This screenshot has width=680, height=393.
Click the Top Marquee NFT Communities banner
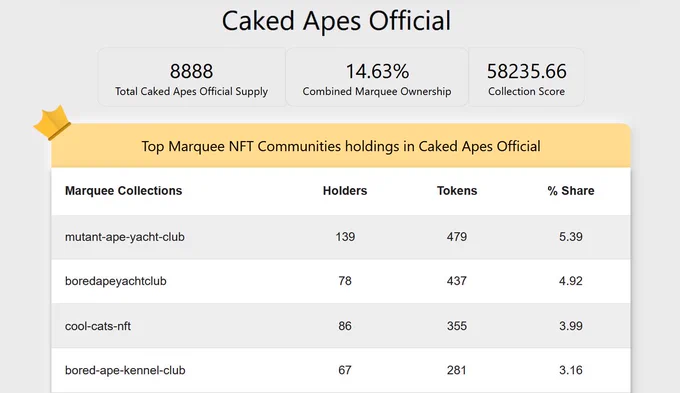tap(341, 146)
